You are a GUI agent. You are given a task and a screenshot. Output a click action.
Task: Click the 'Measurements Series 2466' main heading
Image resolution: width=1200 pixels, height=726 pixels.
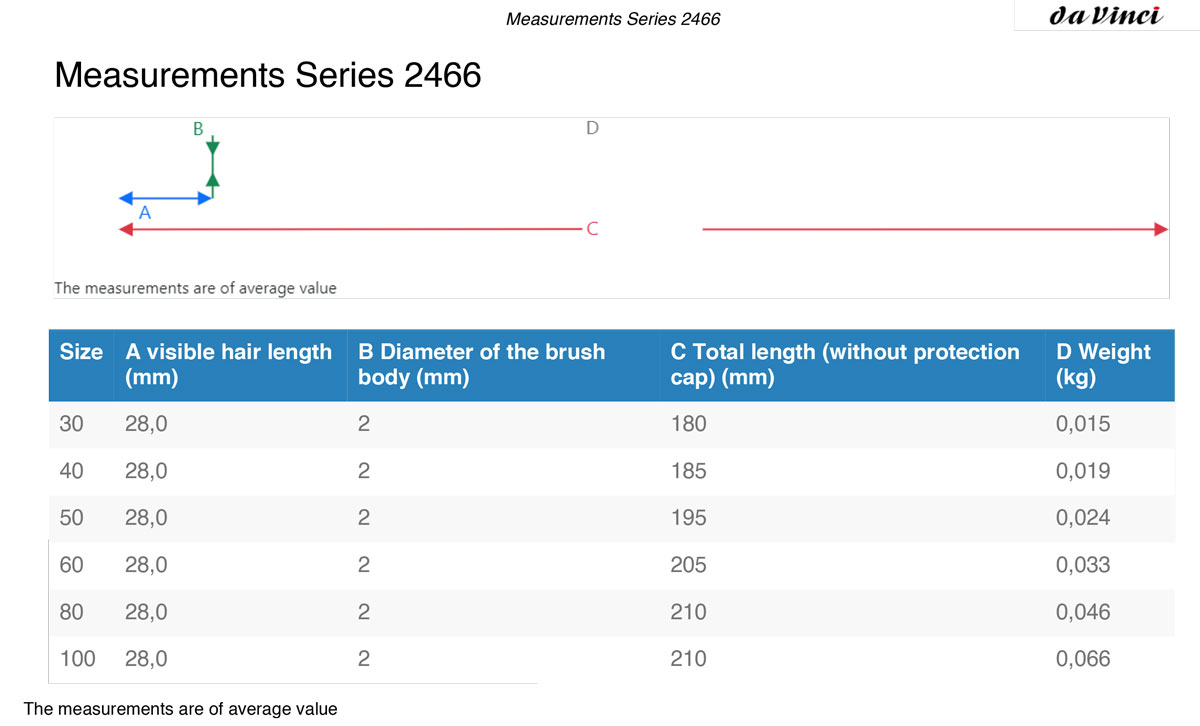coord(268,75)
